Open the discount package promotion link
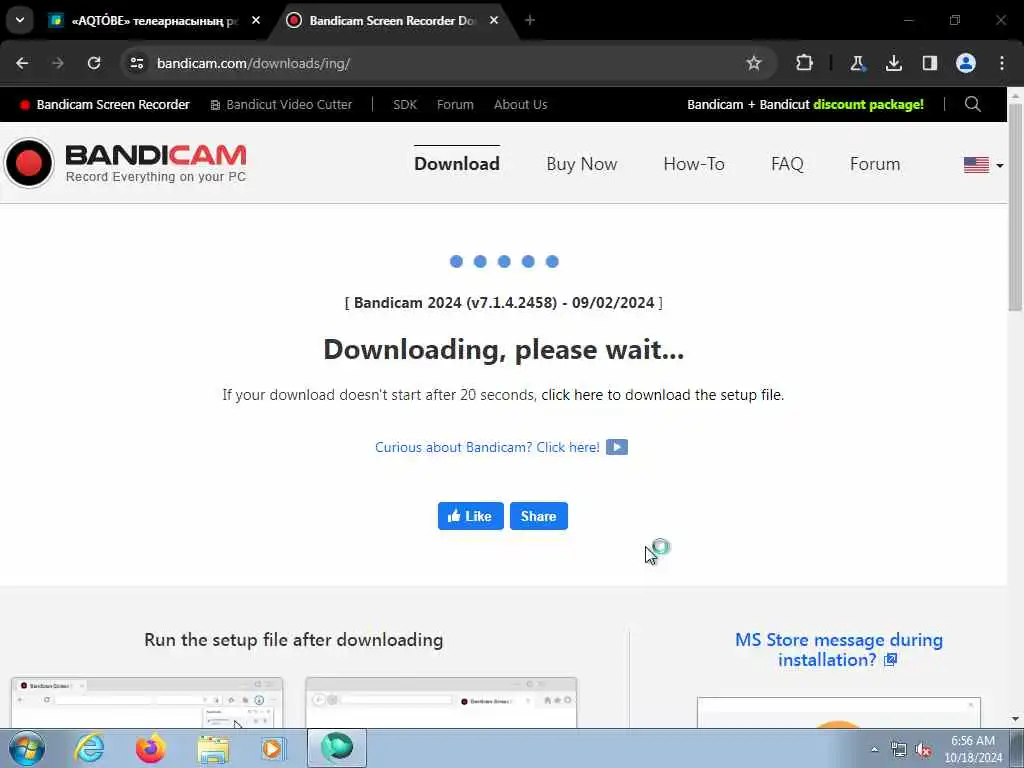This screenshot has width=1024, height=768. pyautogui.click(x=805, y=104)
